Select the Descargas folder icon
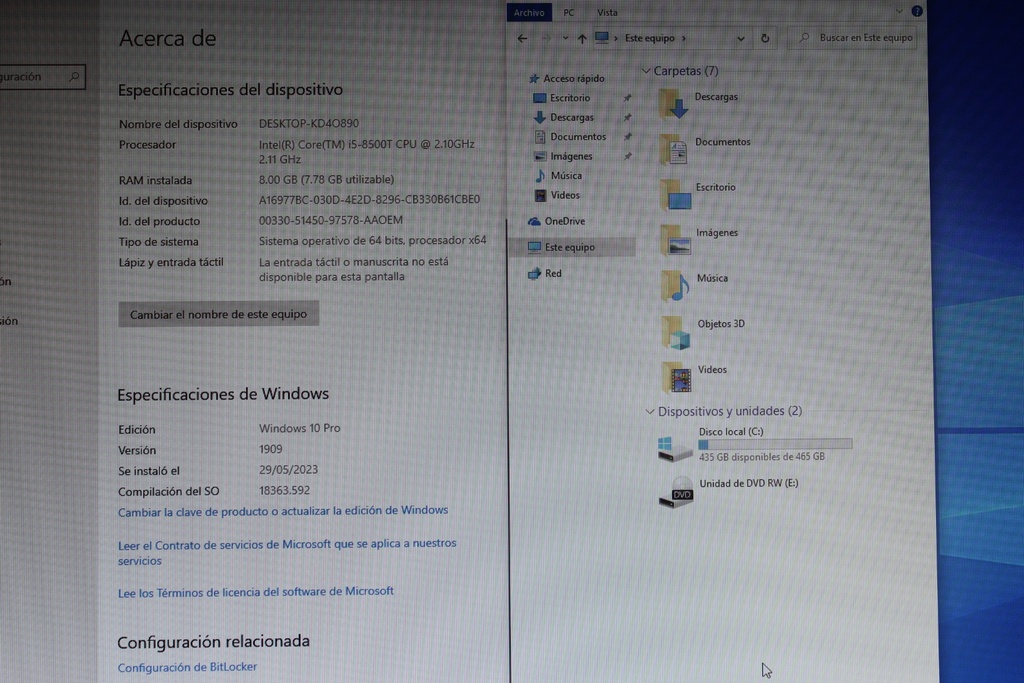The image size is (1024, 683). 675,104
